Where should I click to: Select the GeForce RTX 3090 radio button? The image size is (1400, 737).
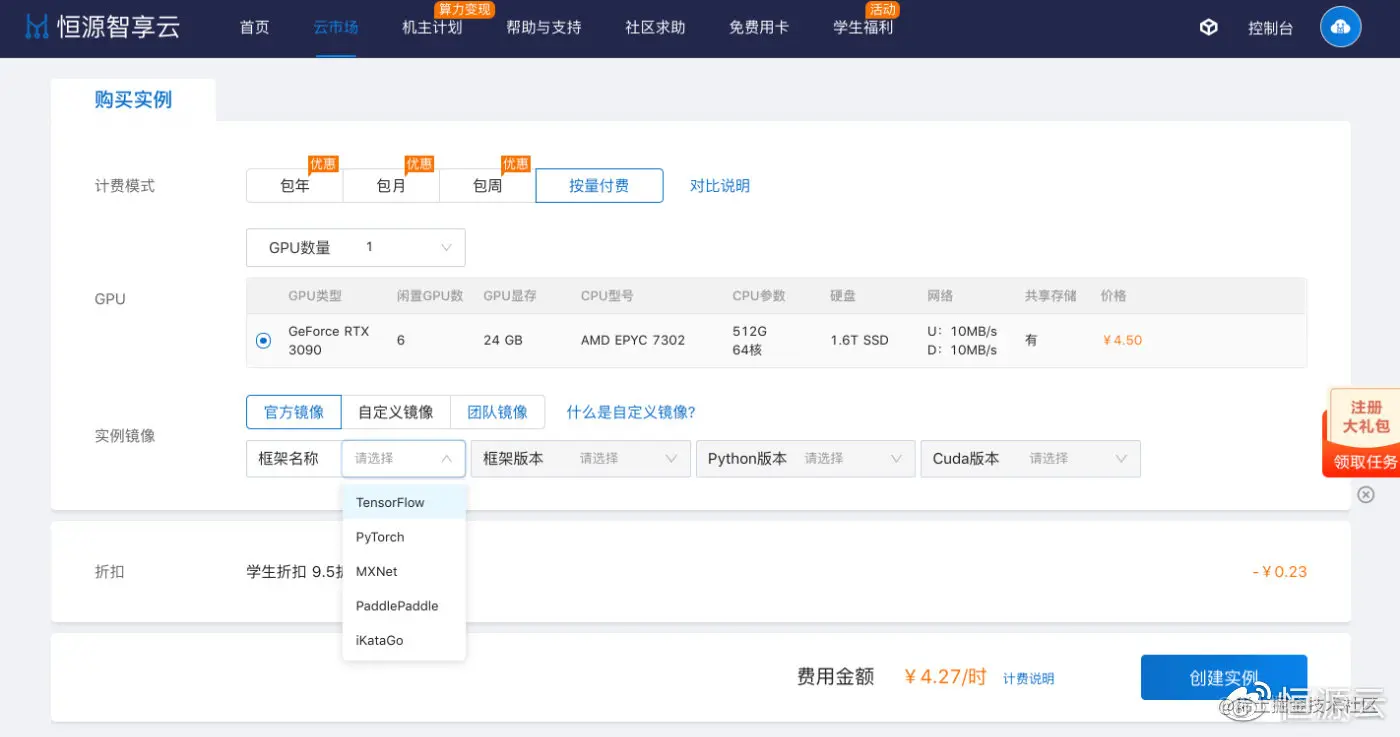pyautogui.click(x=263, y=340)
